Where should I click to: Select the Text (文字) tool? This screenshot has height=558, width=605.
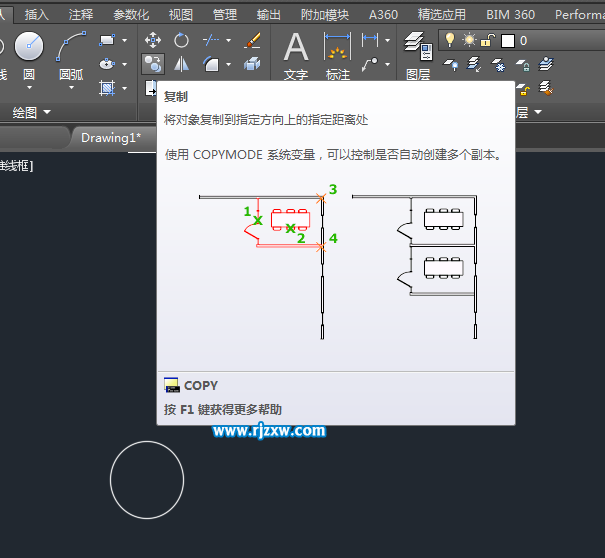click(x=296, y=54)
